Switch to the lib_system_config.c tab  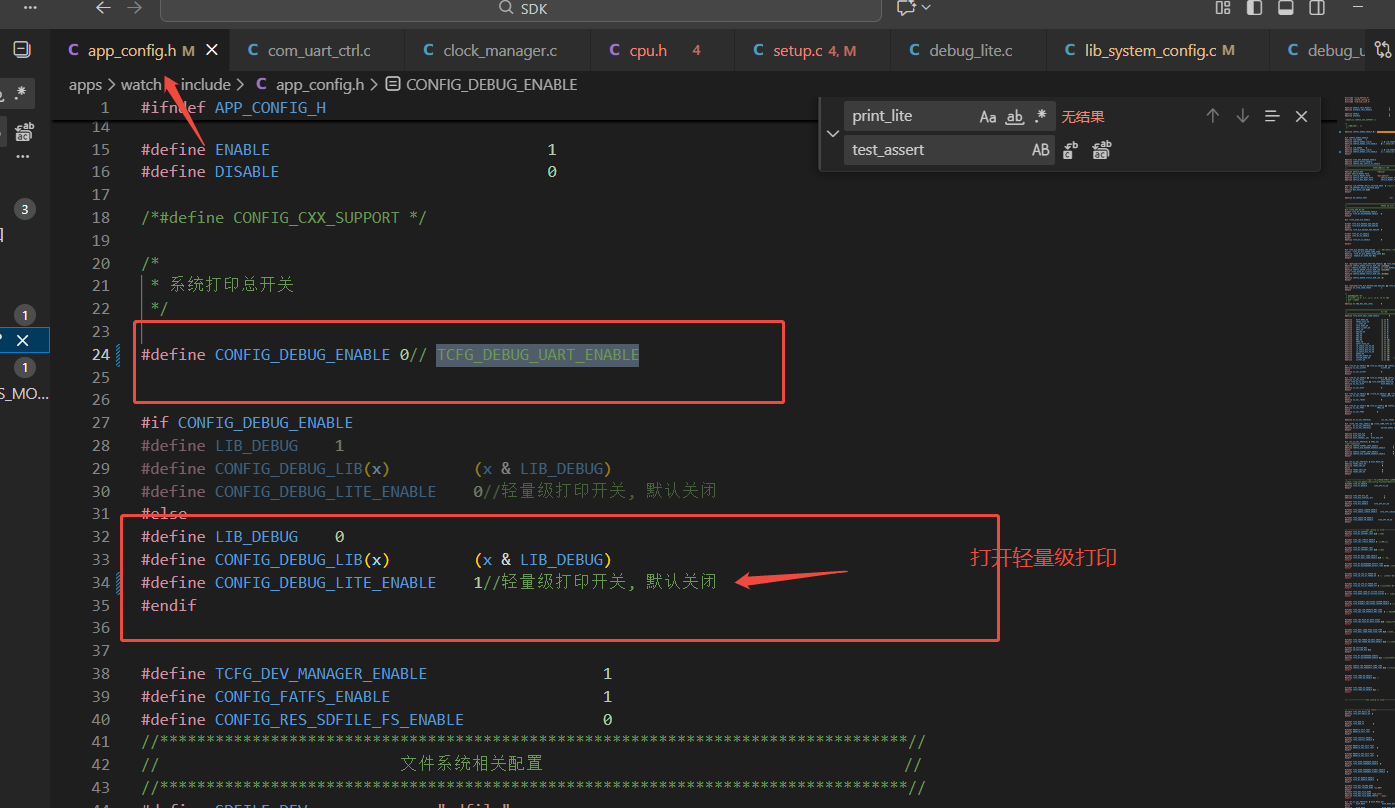[x=1157, y=50]
